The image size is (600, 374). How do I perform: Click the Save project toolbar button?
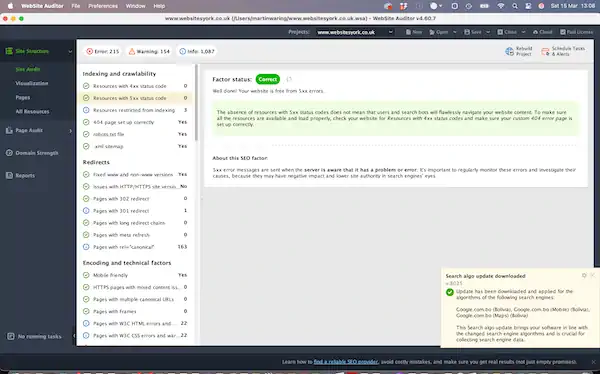click(x=473, y=32)
